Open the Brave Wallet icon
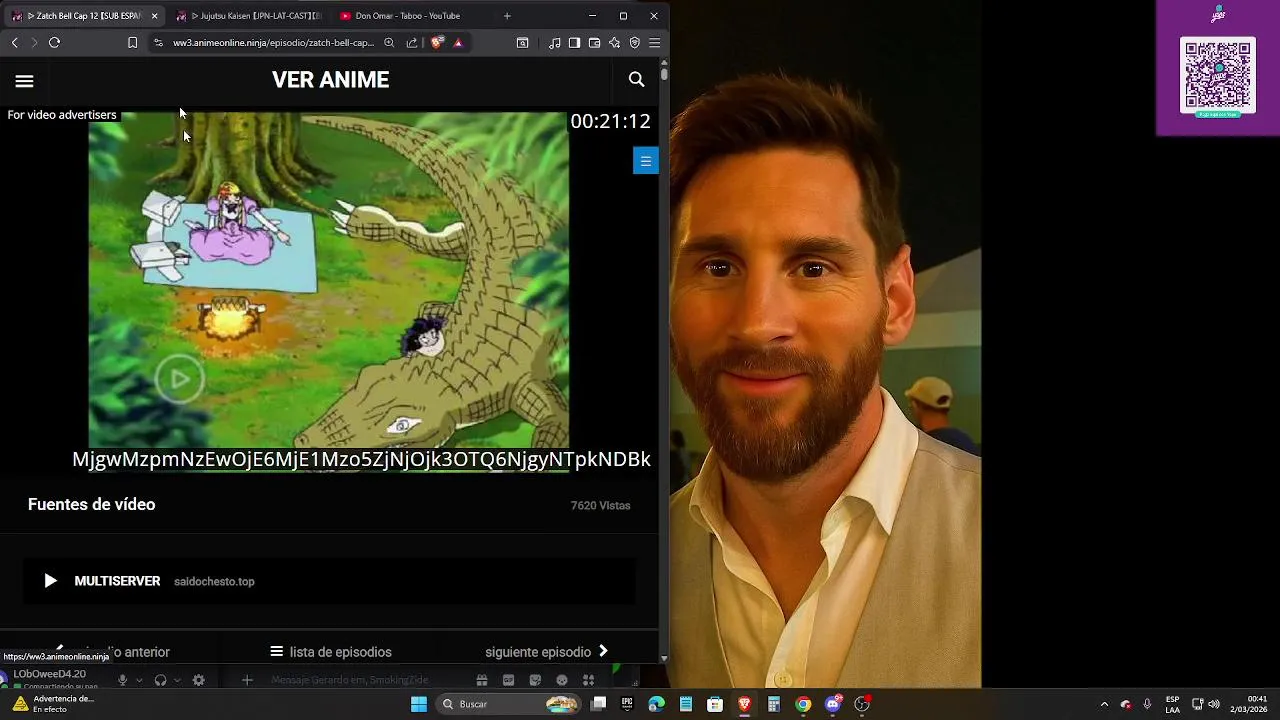 (x=594, y=43)
